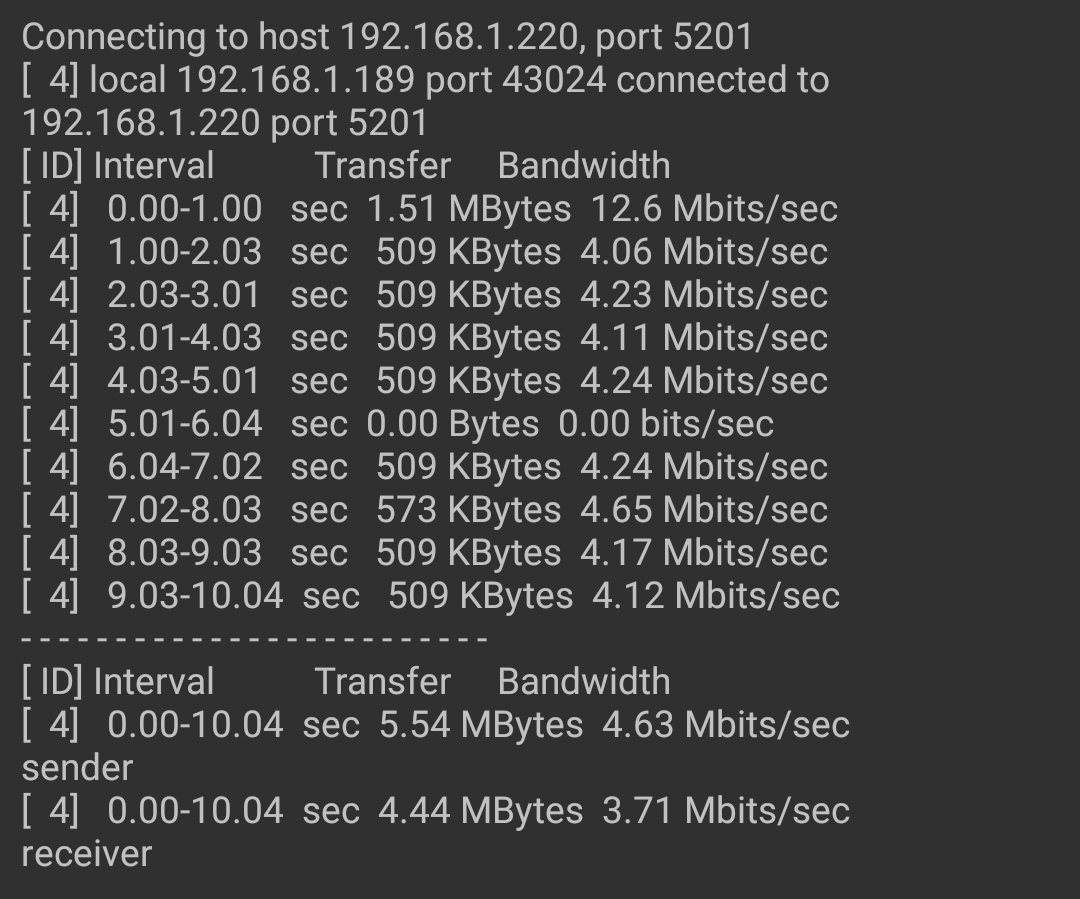The image size is (1080, 899).
Task: Click the 'receiver' label at bottom
Action: coord(87,854)
